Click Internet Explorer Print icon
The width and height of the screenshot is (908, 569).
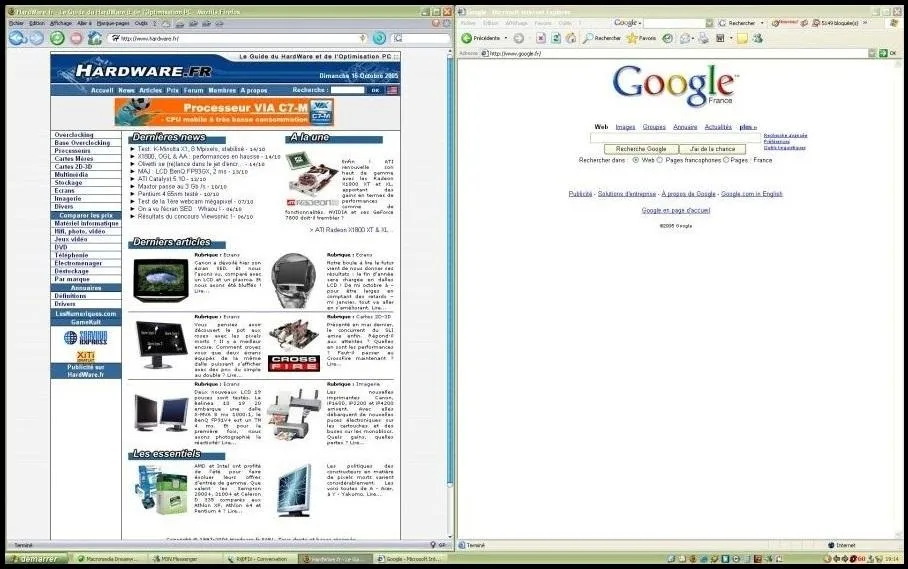coord(703,38)
